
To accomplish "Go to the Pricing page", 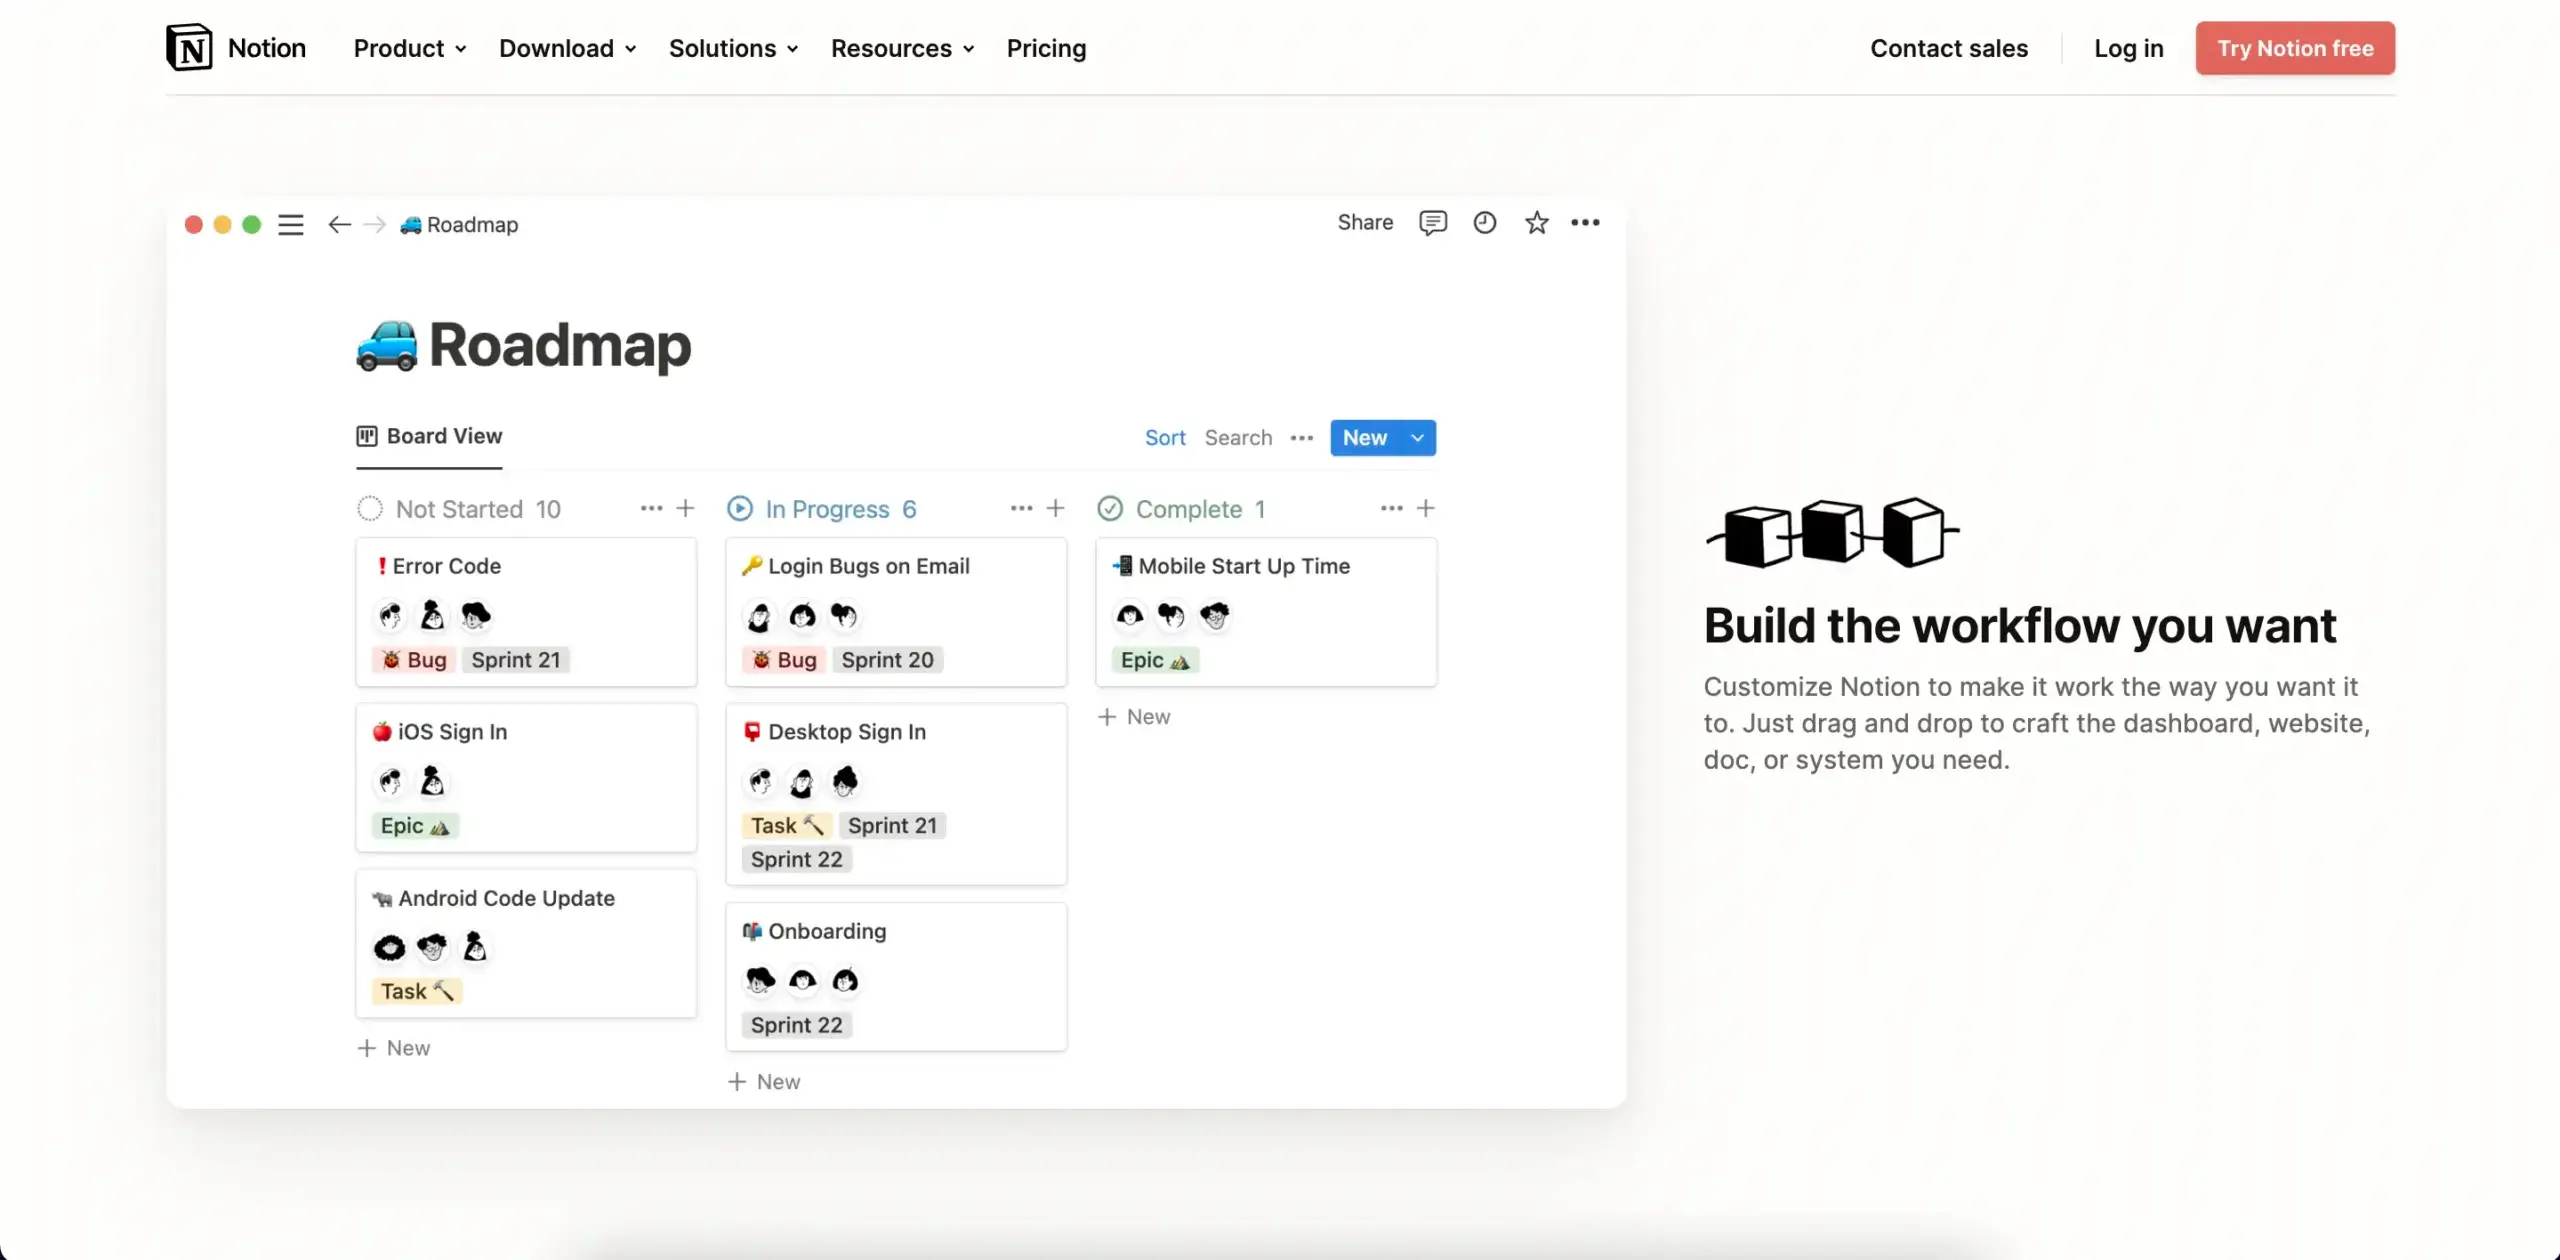I will click(1045, 48).
